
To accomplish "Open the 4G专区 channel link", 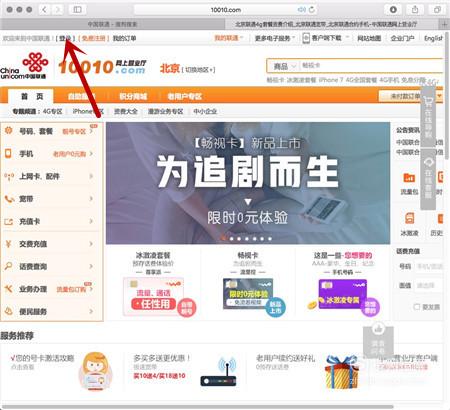I will [x=52, y=111].
